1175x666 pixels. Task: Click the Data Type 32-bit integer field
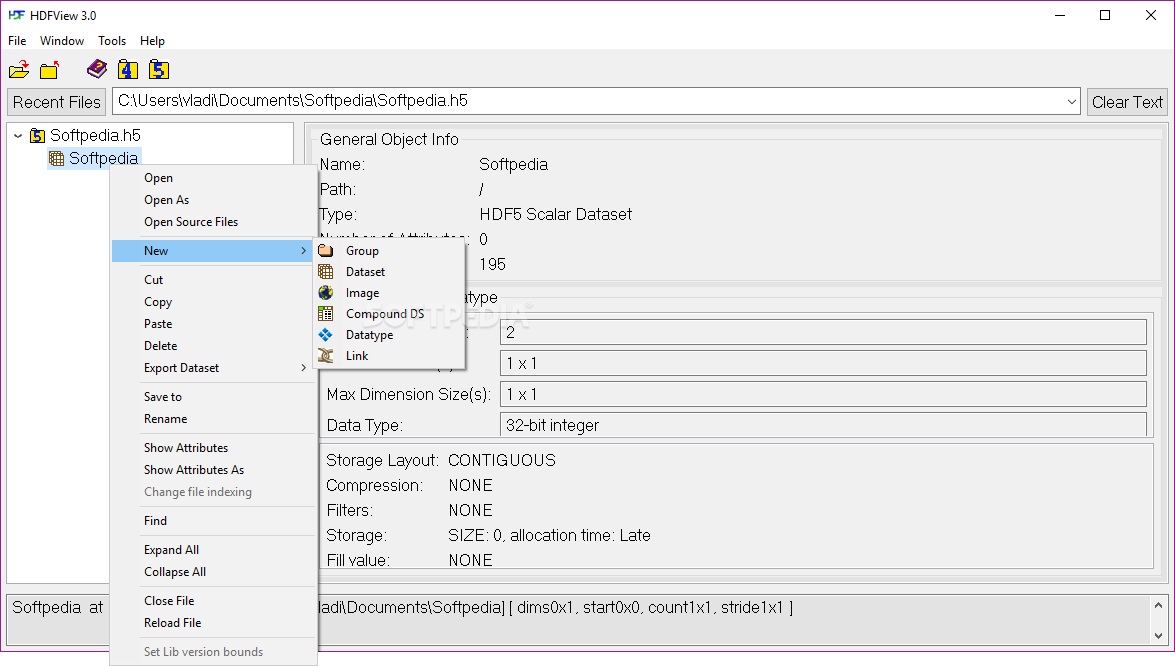coord(823,425)
